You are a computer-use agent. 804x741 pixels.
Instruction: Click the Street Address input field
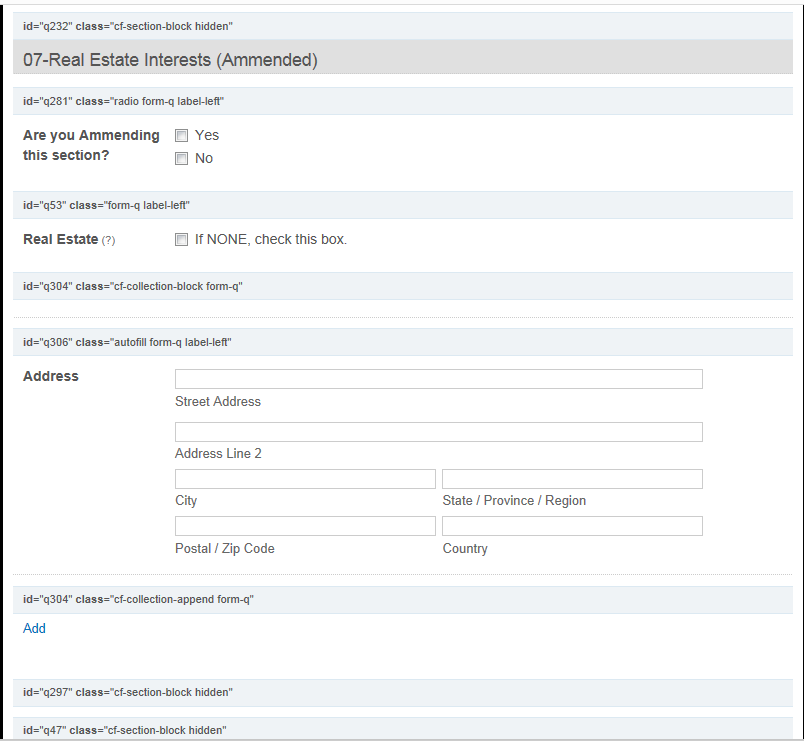click(438, 379)
